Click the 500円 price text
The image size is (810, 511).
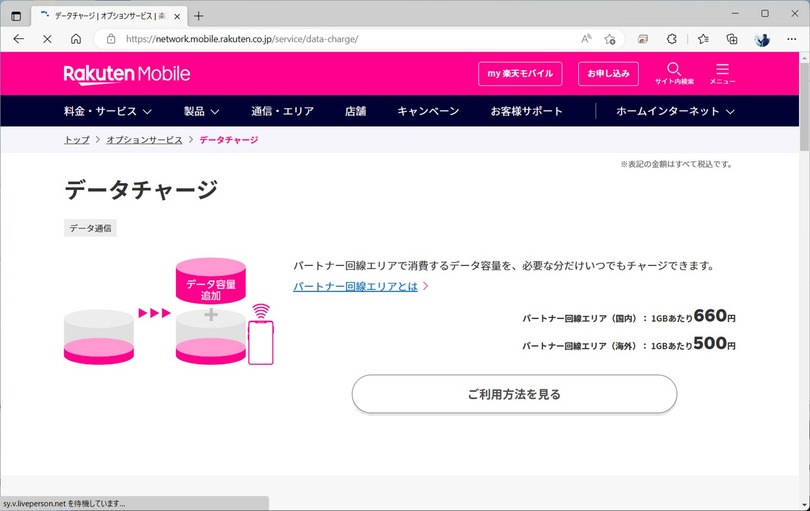pos(714,343)
